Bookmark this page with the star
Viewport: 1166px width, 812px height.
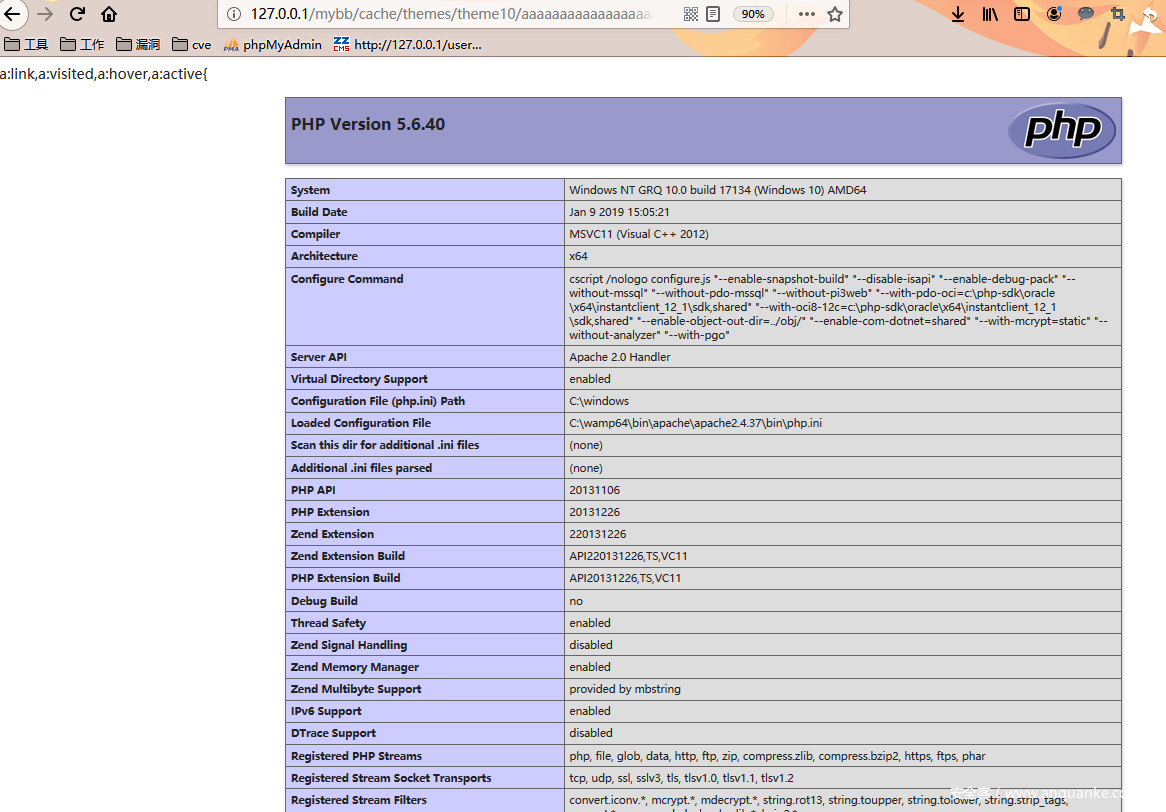click(x=835, y=14)
